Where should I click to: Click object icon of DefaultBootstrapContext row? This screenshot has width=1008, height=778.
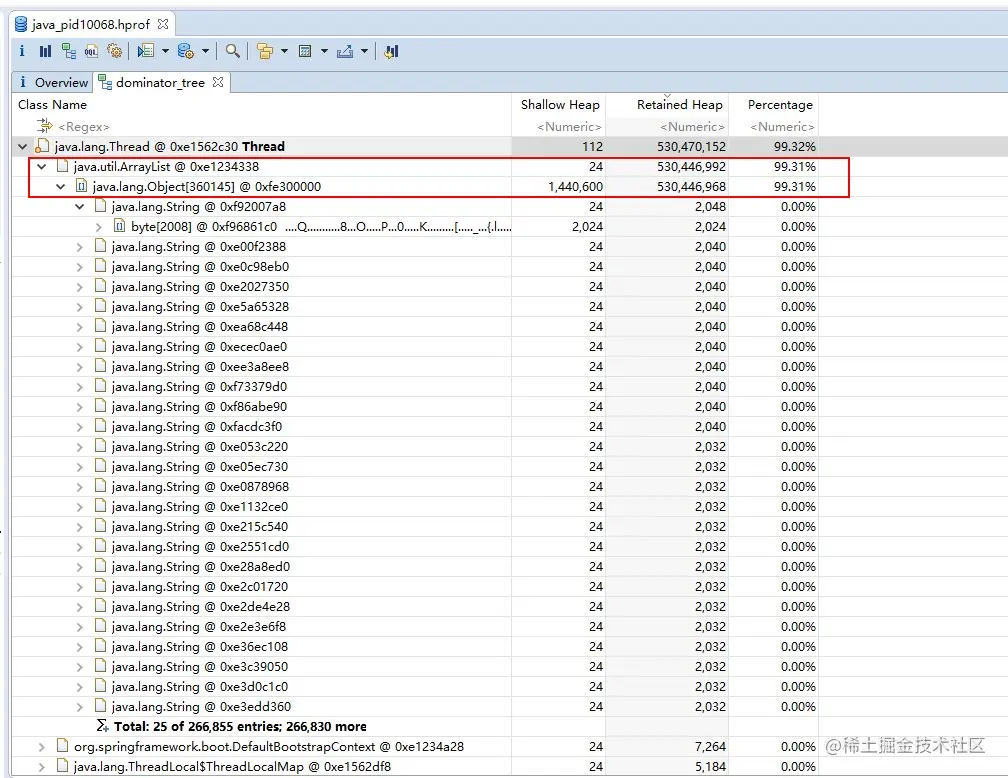pyautogui.click(x=62, y=745)
